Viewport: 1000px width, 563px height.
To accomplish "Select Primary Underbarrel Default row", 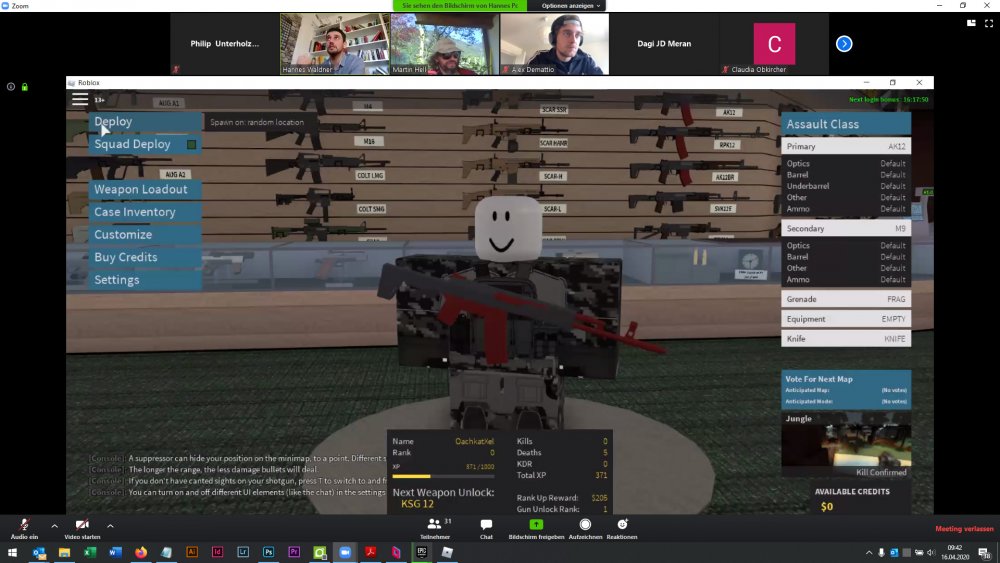I will [846, 186].
